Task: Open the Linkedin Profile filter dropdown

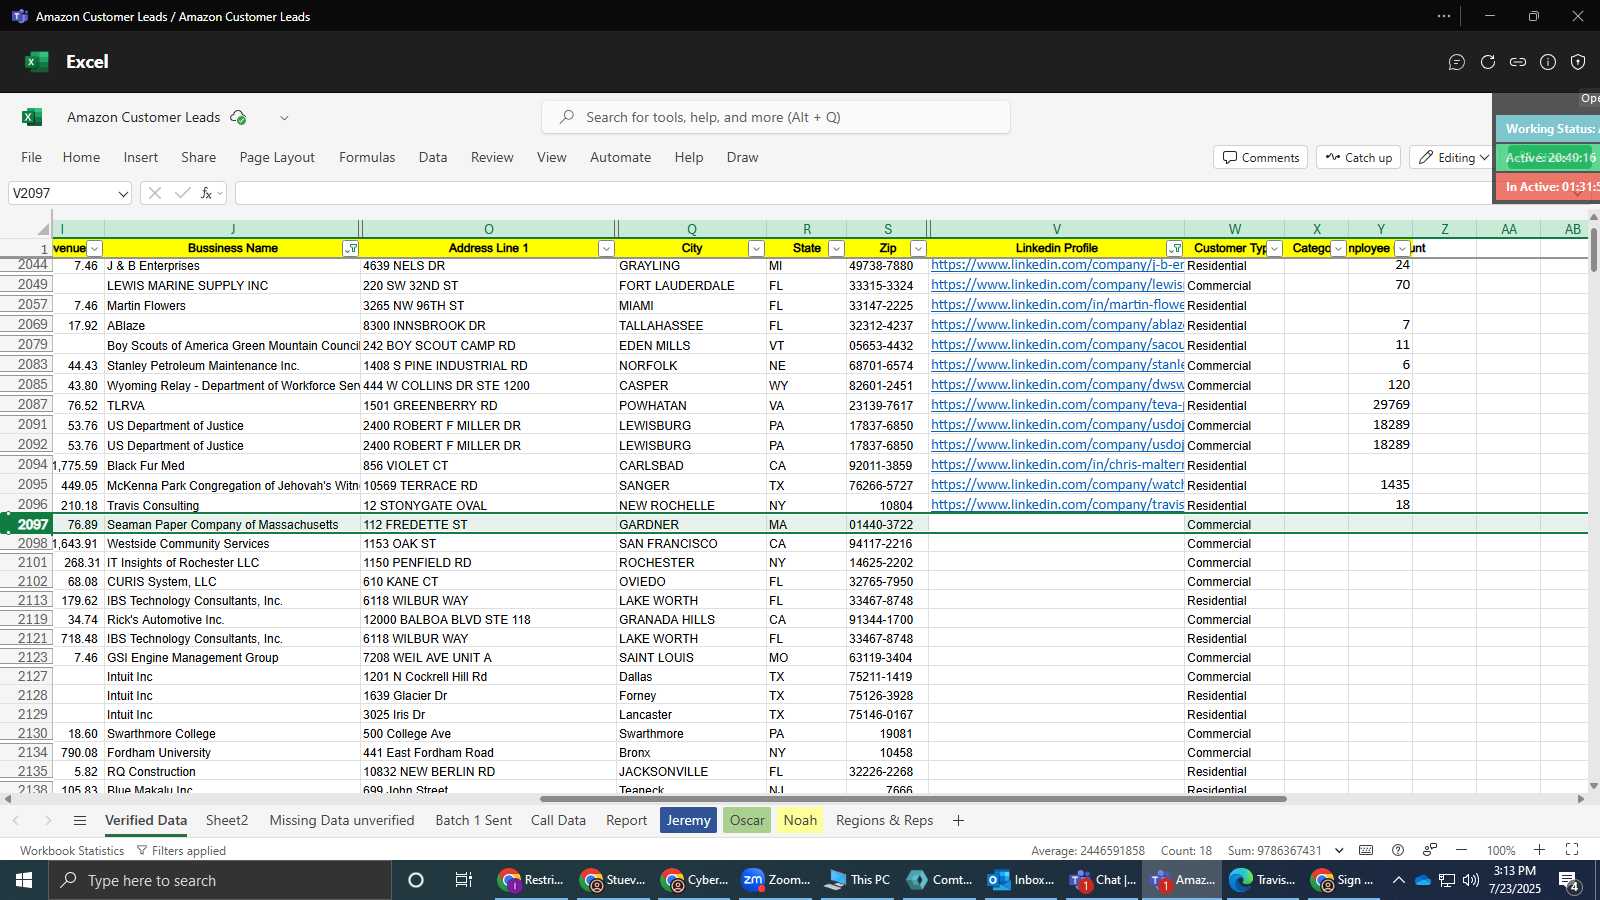Action: point(1175,248)
